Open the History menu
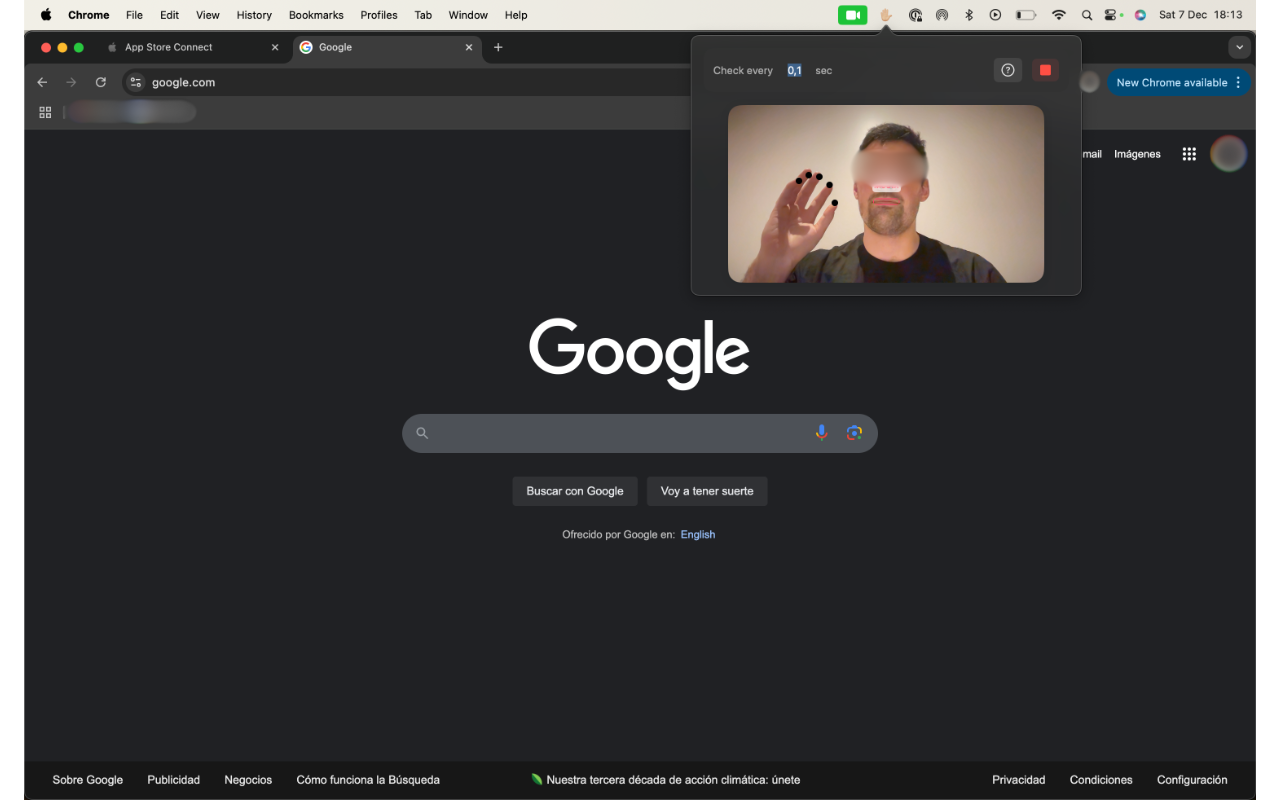Viewport: 1280px width, 800px height. tap(254, 15)
